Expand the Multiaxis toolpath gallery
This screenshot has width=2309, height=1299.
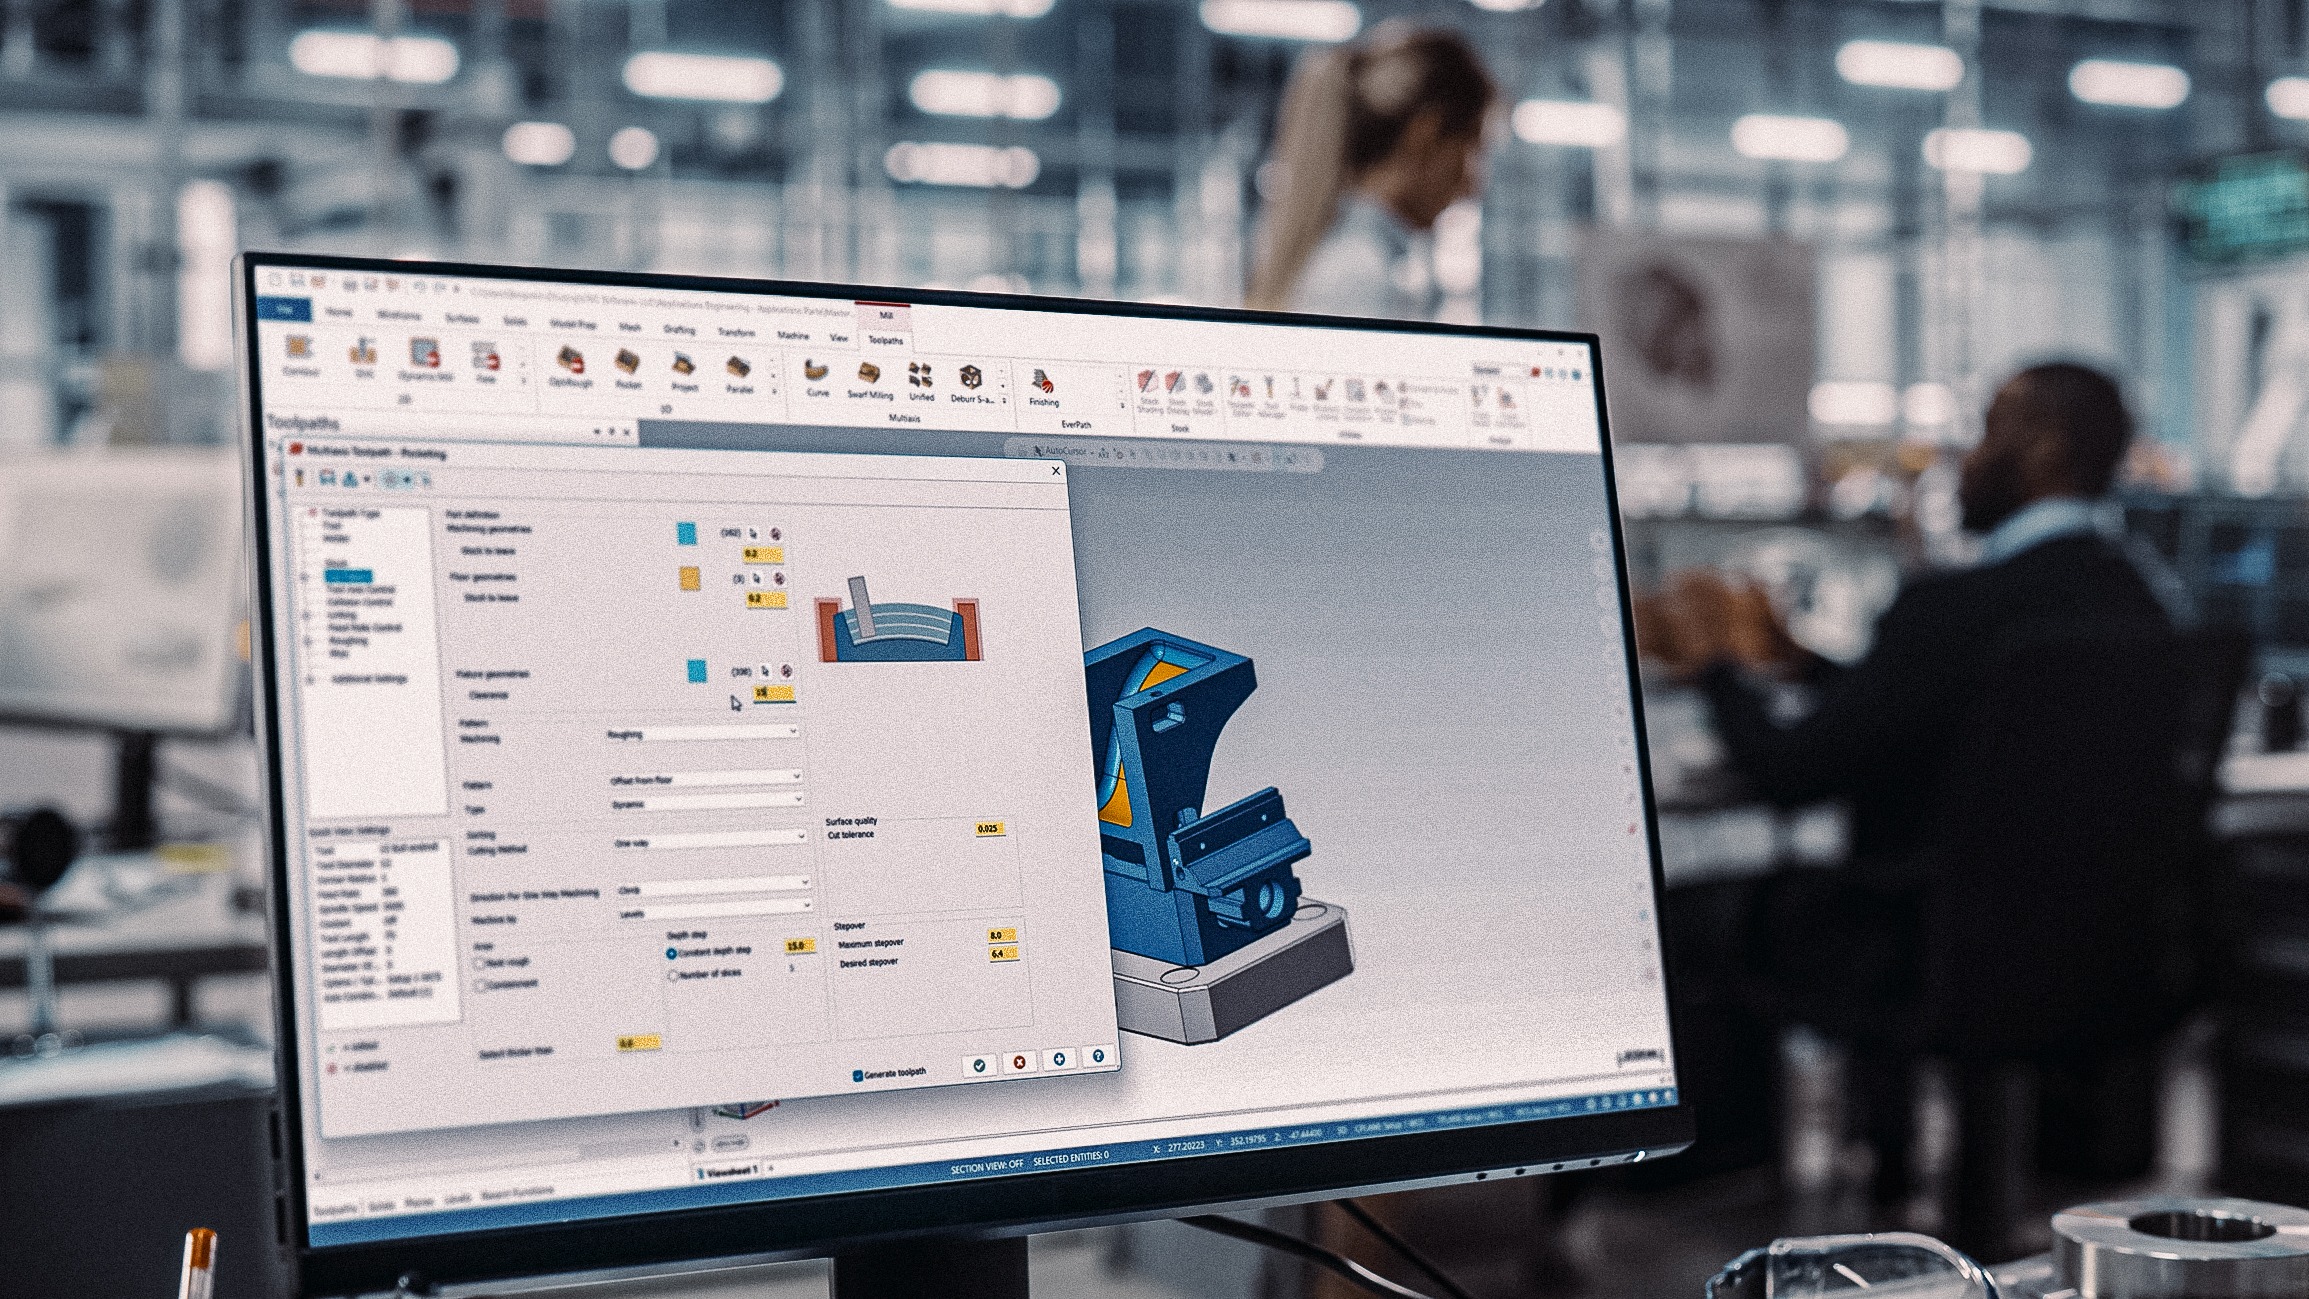(1003, 401)
